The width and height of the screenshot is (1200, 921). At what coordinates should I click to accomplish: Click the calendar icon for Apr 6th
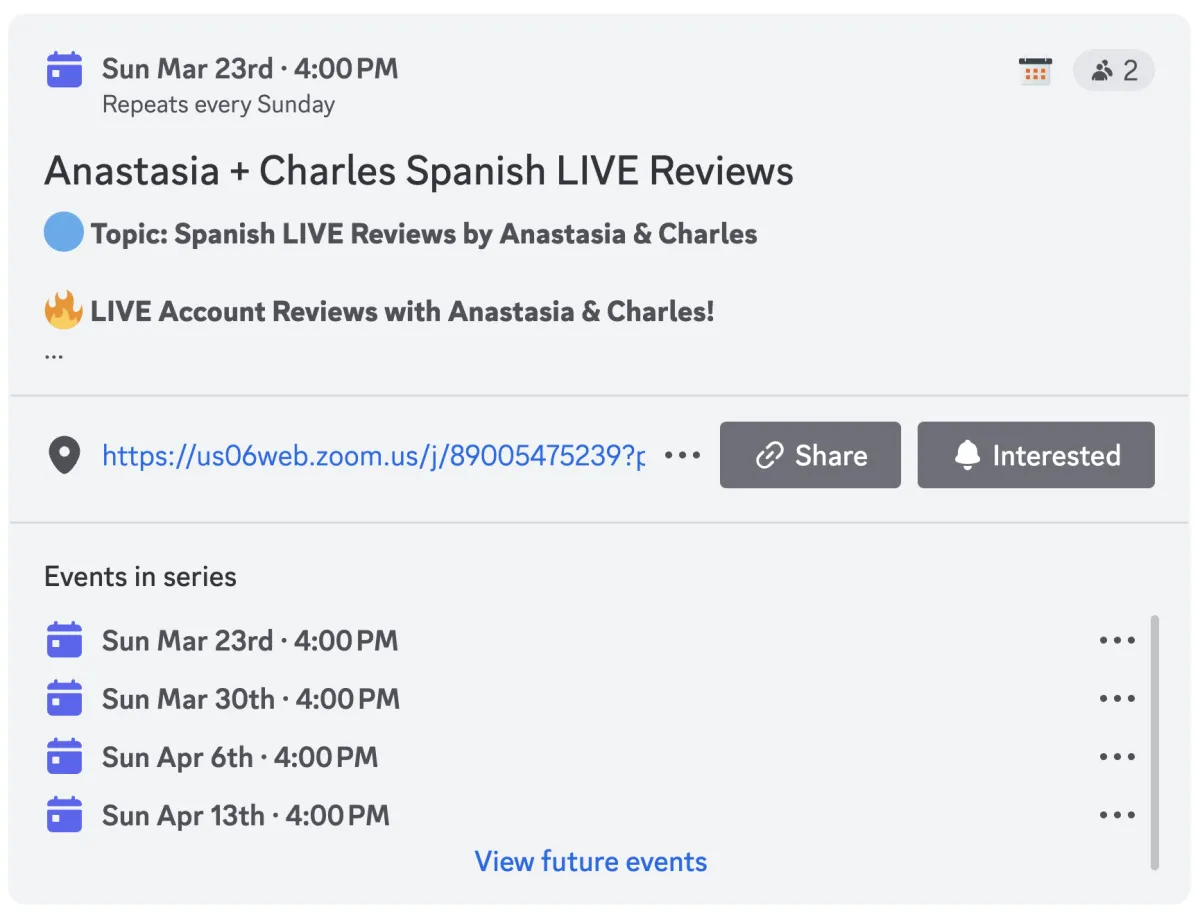pos(65,756)
